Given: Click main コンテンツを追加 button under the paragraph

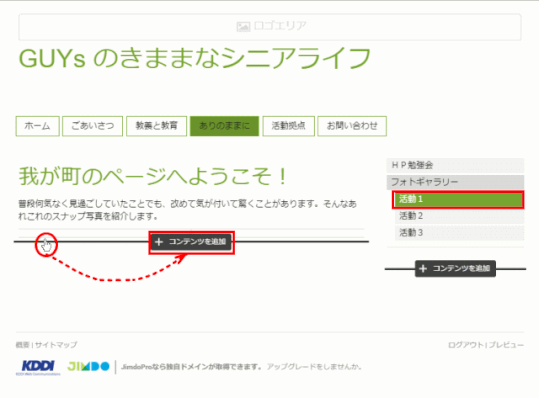Looking at the screenshot, I should coord(191,242).
